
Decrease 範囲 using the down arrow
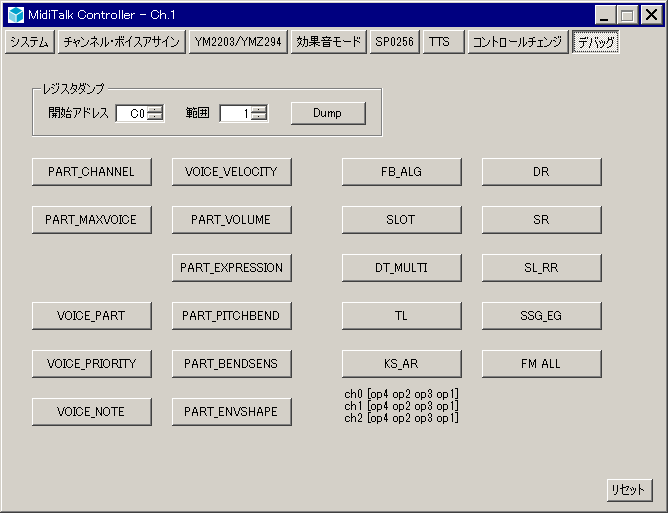(x=259, y=117)
